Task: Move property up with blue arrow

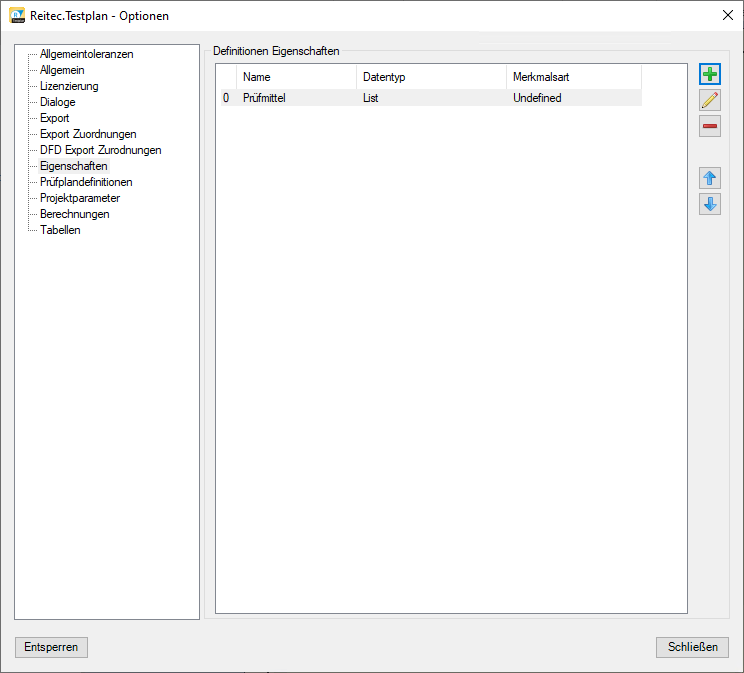Action: pyautogui.click(x=710, y=178)
